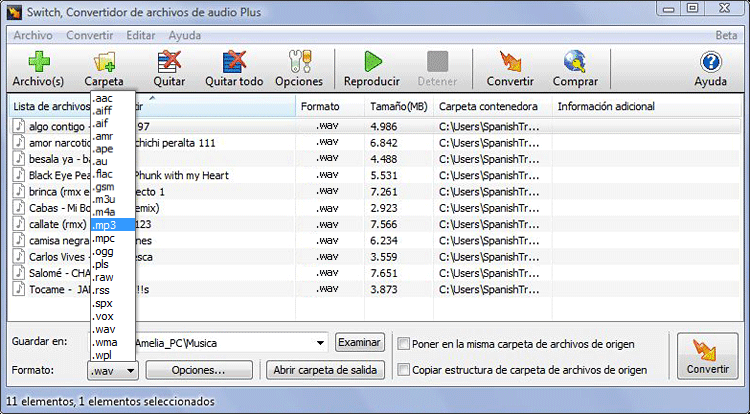
Task: Start conversion with the Convertir toolbar icon
Action: click(510, 69)
